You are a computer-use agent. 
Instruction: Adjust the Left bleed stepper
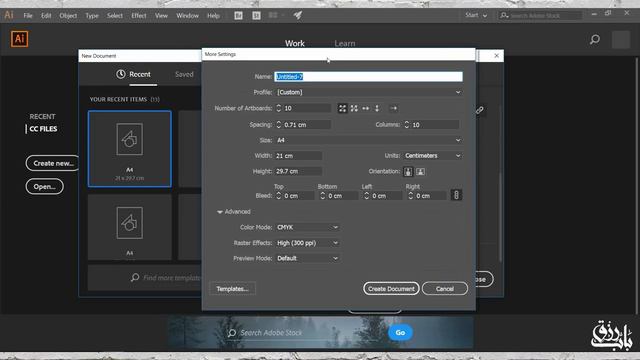pos(367,196)
